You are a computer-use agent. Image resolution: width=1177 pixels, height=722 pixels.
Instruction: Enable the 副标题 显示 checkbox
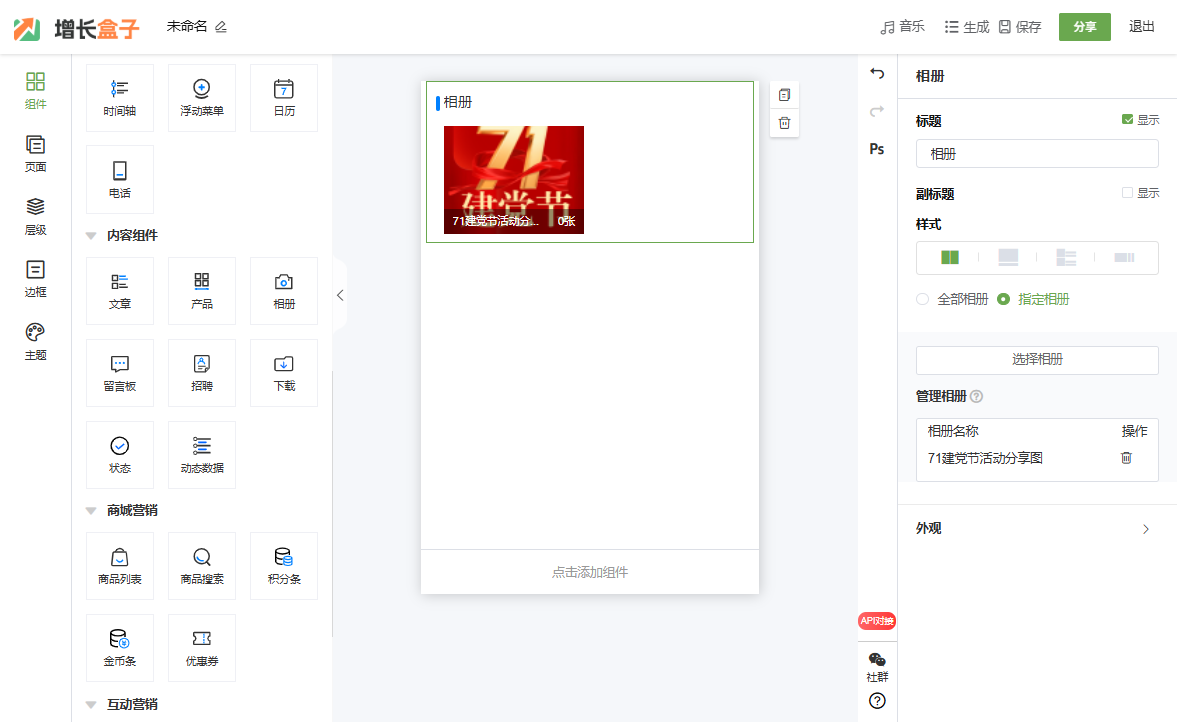click(x=1128, y=193)
